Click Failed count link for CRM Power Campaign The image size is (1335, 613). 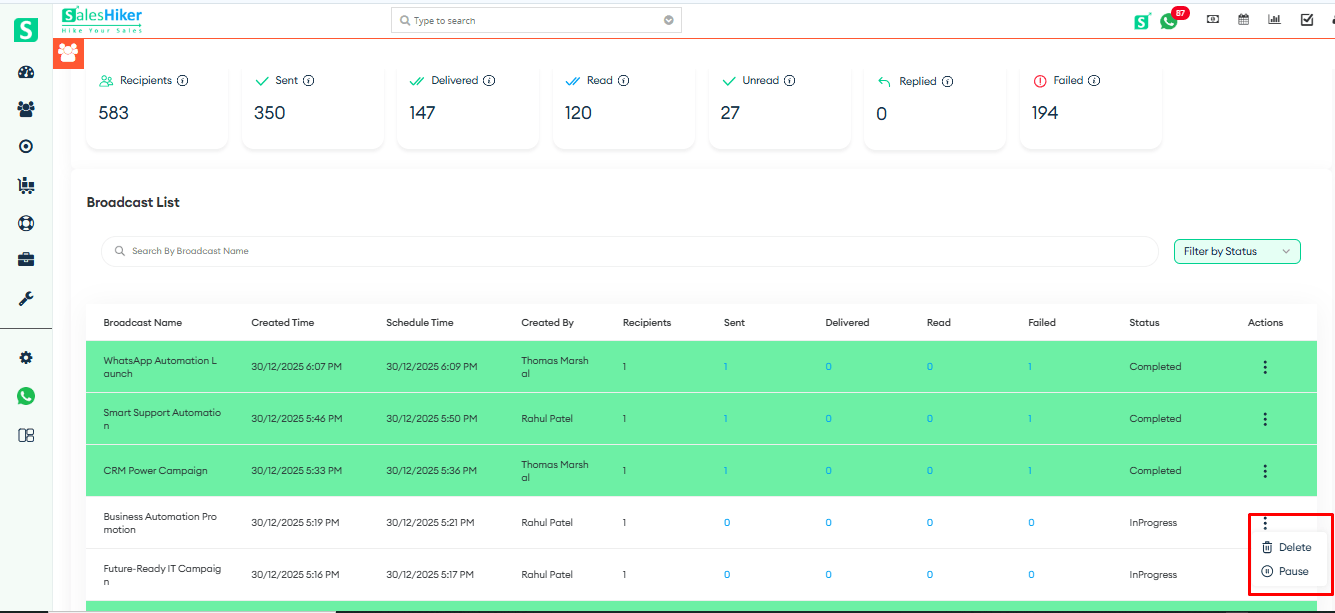1030,471
